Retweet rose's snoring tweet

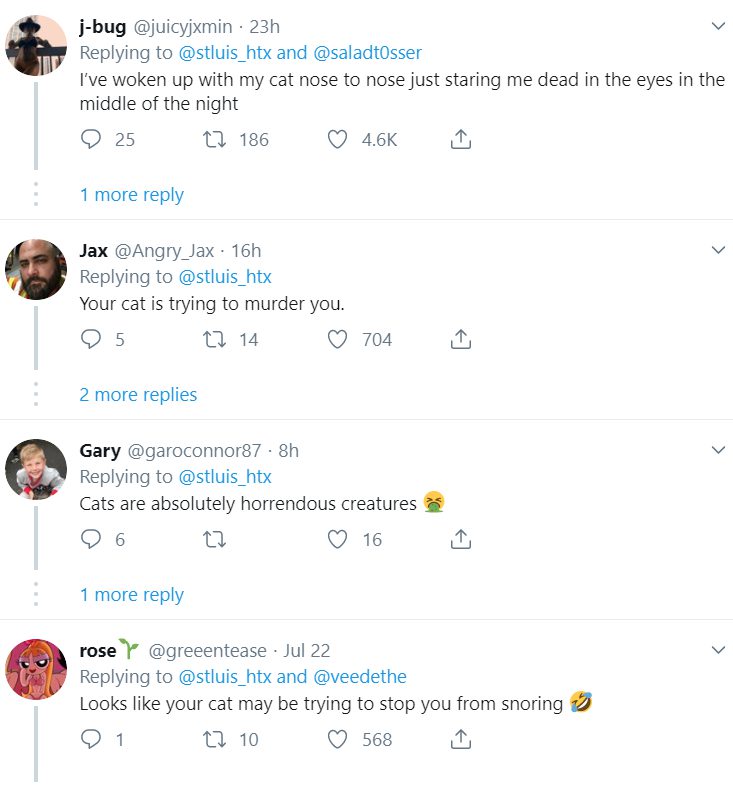point(213,740)
